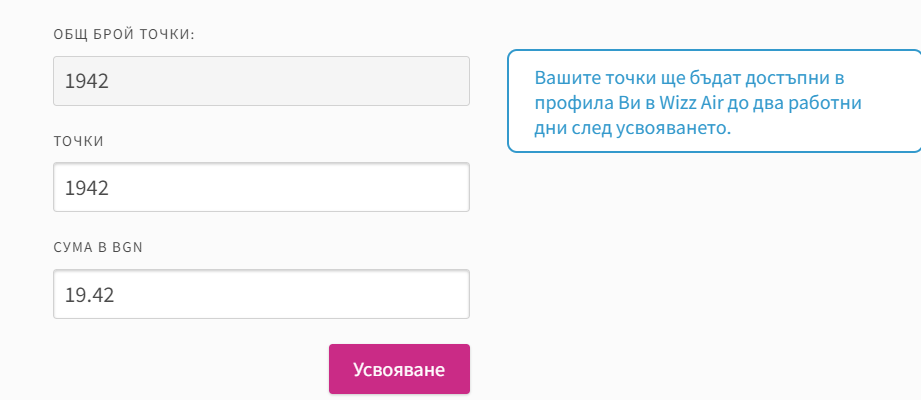This screenshot has height=400, width=921.
Task: Click the ТОЧКИ label text
Action: [78, 141]
